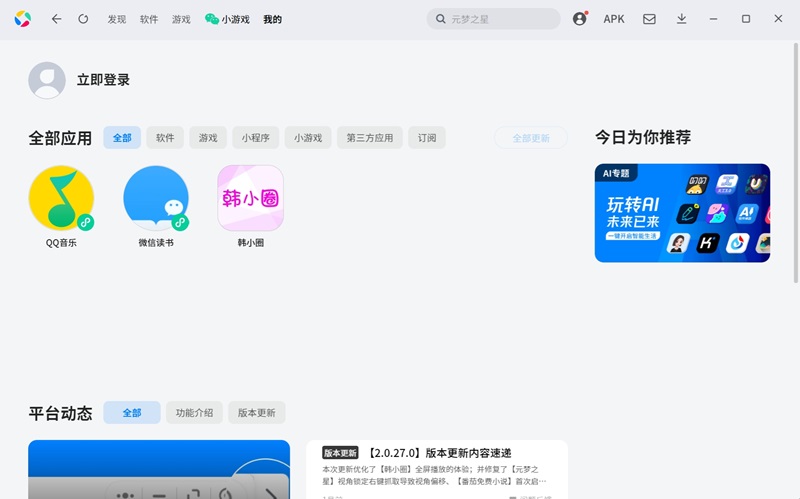Viewport: 800px width, 499px height.
Task: Select the 我的 tab
Action: 272,19
